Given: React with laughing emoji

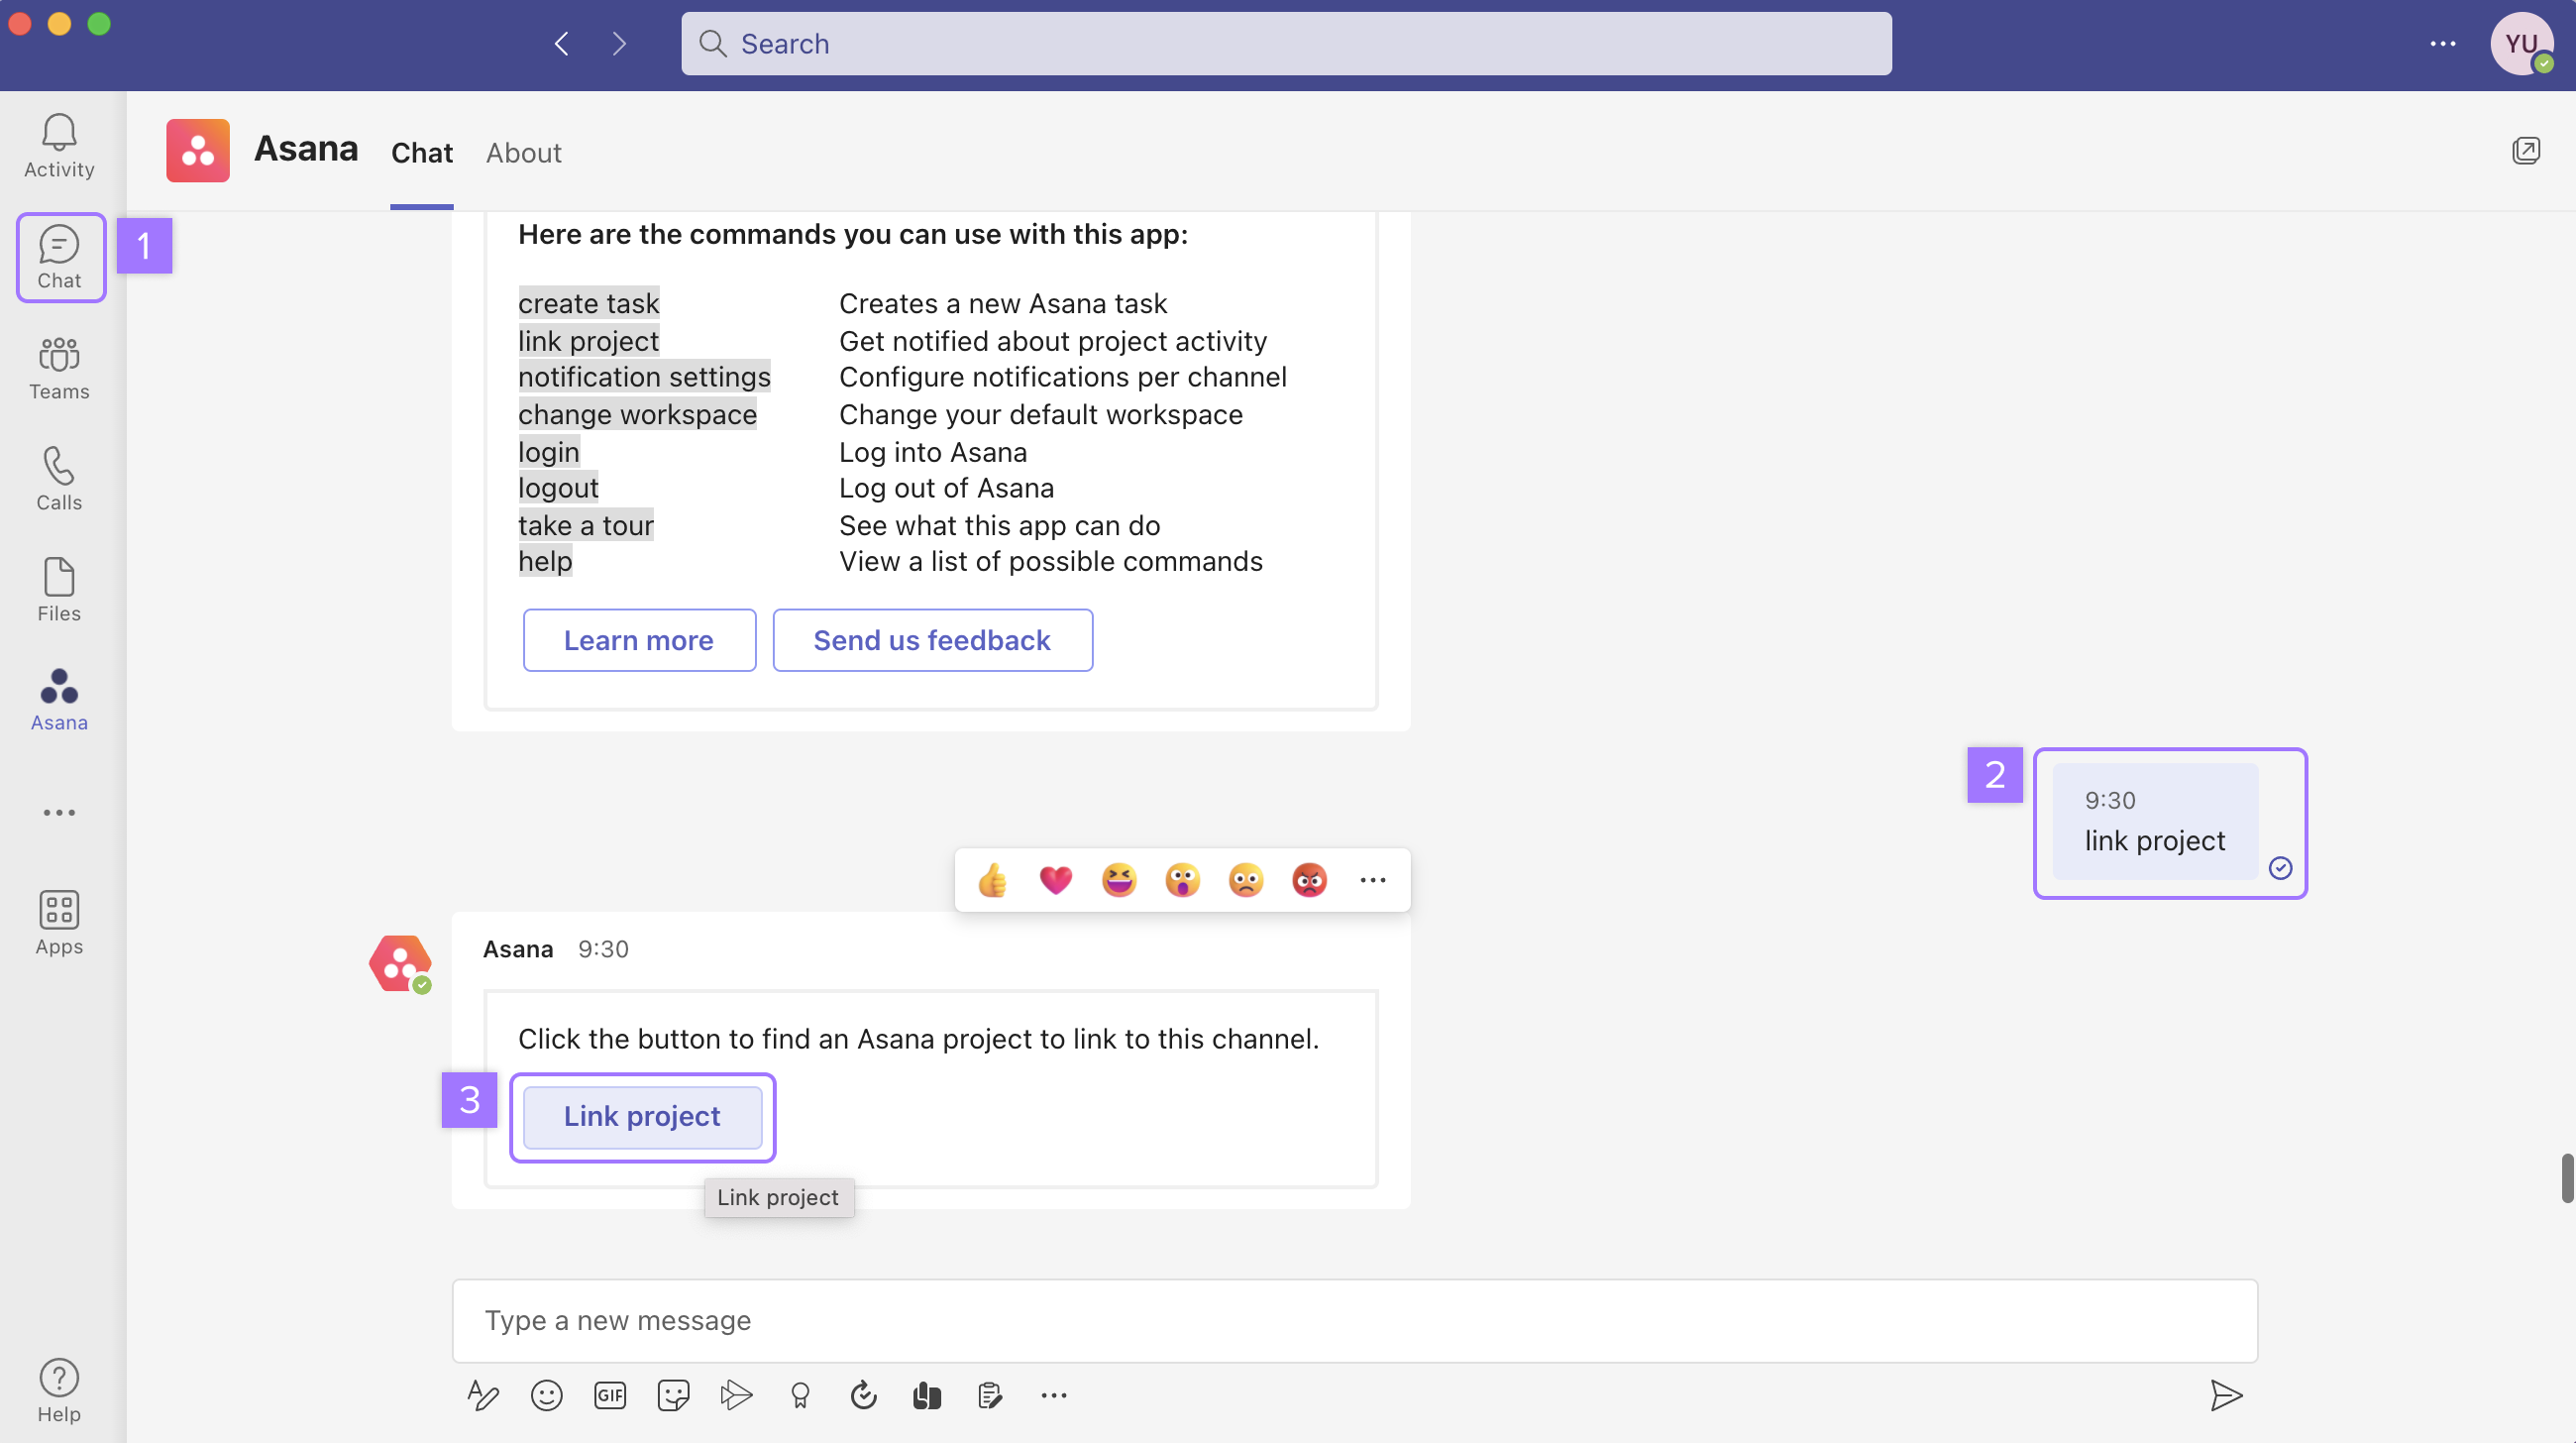Looking at the screenshot, I should tap(1119, 880).
